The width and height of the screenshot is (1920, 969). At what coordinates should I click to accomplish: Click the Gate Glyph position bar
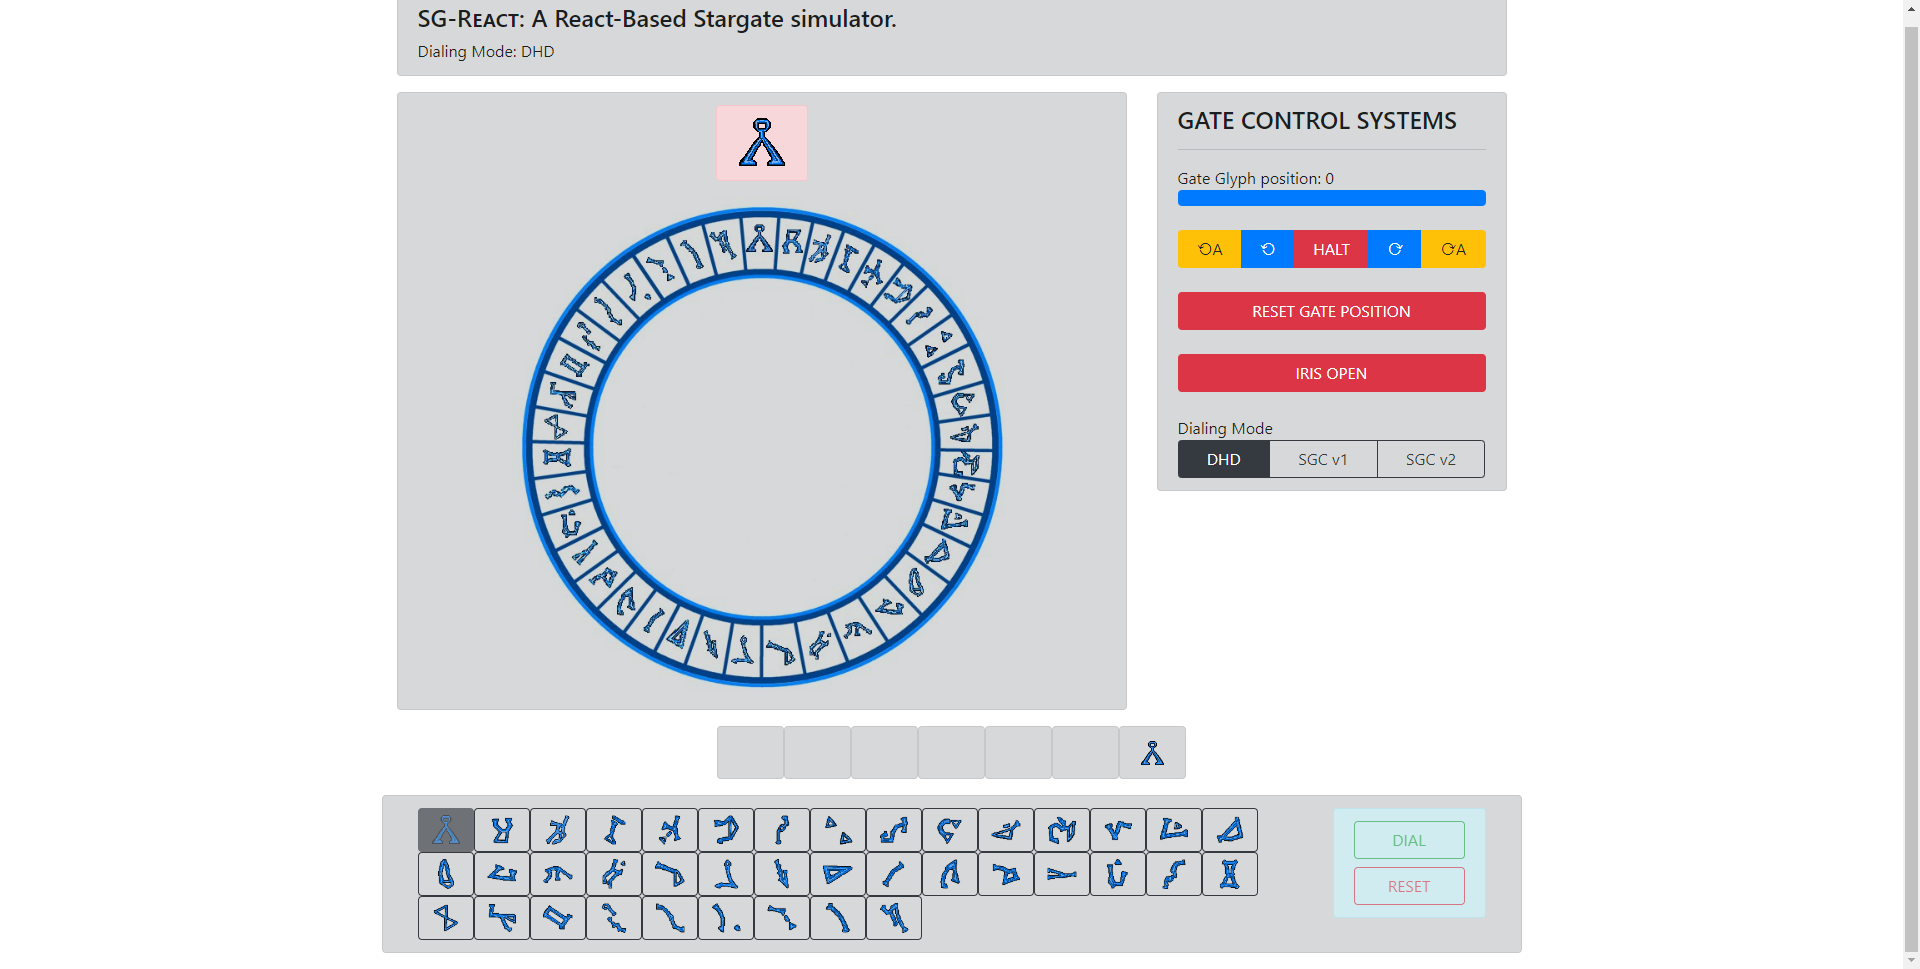1331,198
